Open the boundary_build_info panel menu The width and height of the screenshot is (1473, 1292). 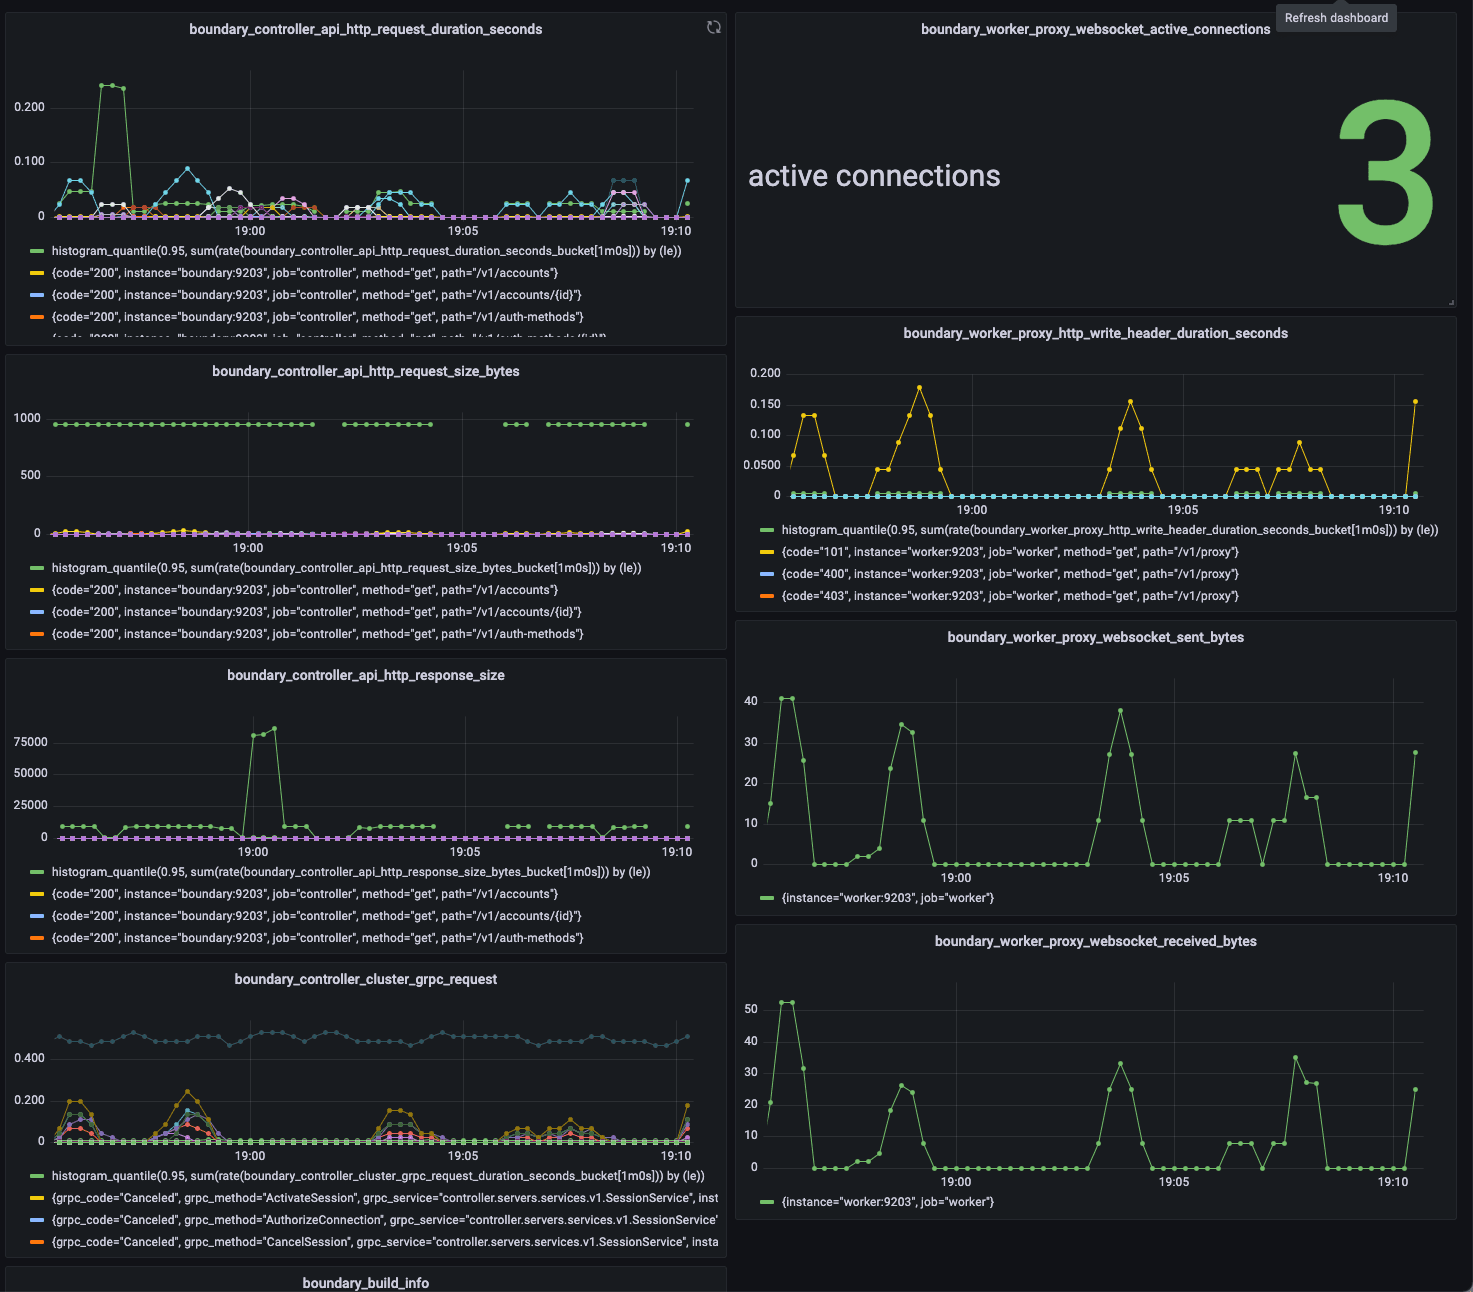click(366, 1282)
